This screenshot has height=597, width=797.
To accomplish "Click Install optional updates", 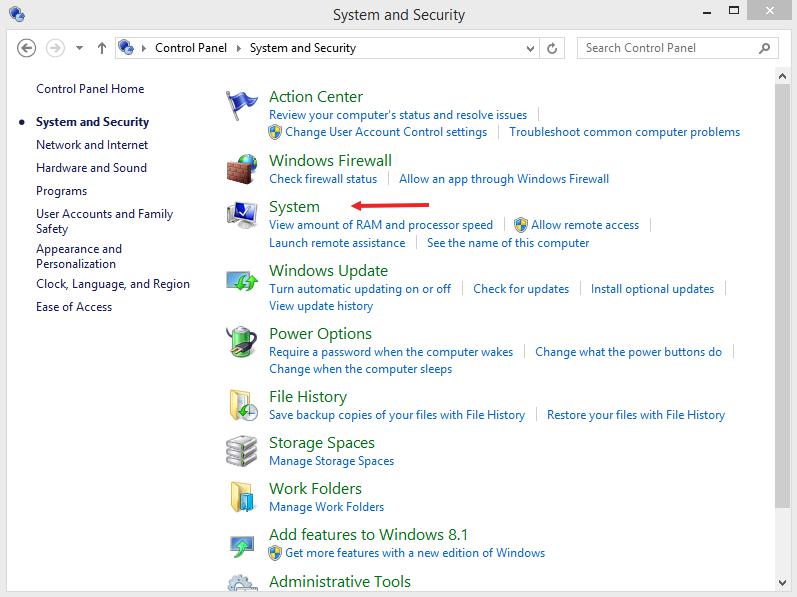I will tap(652, 289).
